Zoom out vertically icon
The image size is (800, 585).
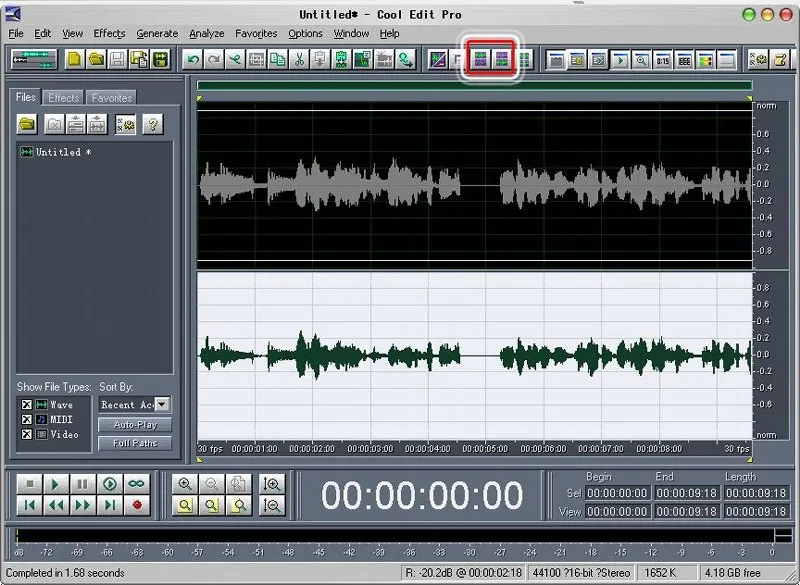point(272,505)
